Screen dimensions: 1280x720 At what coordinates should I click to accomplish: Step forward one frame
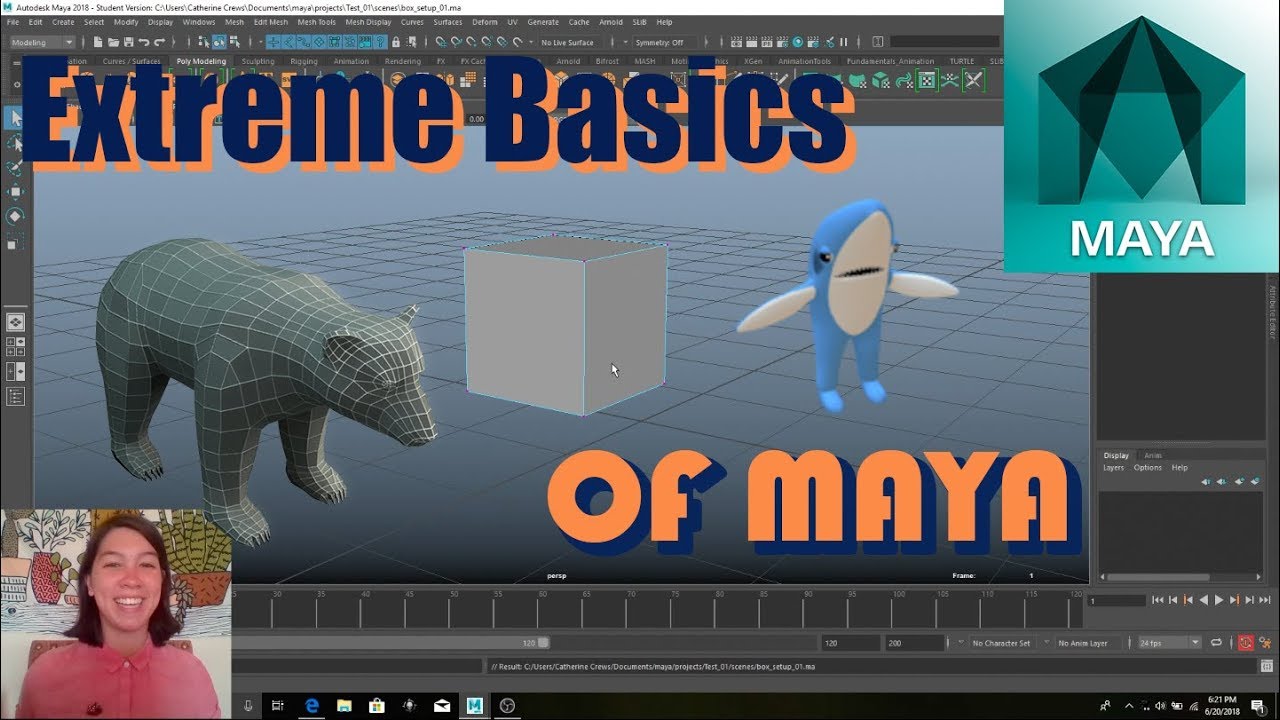point(1250,600)
